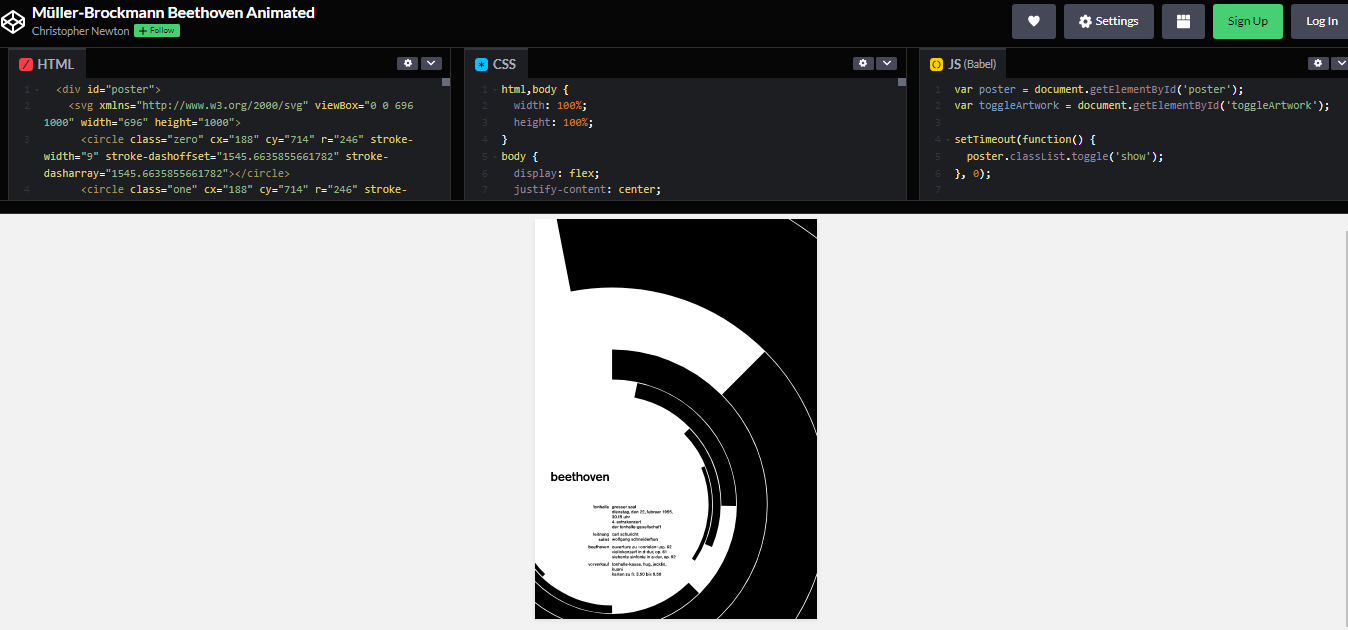Click the "justify-content: center;" CSS line
Screen dimensions: 1348x630
click(x=588, y=190)
